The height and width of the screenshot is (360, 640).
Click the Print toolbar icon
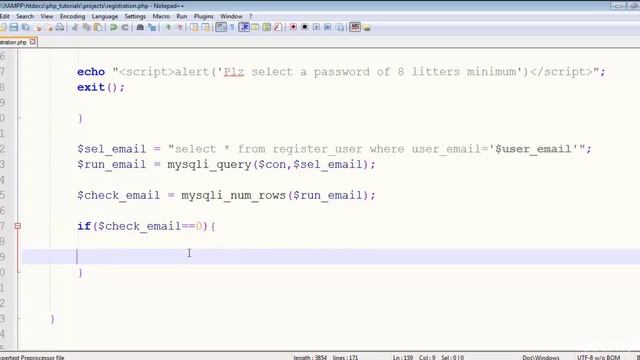(60, 27)
